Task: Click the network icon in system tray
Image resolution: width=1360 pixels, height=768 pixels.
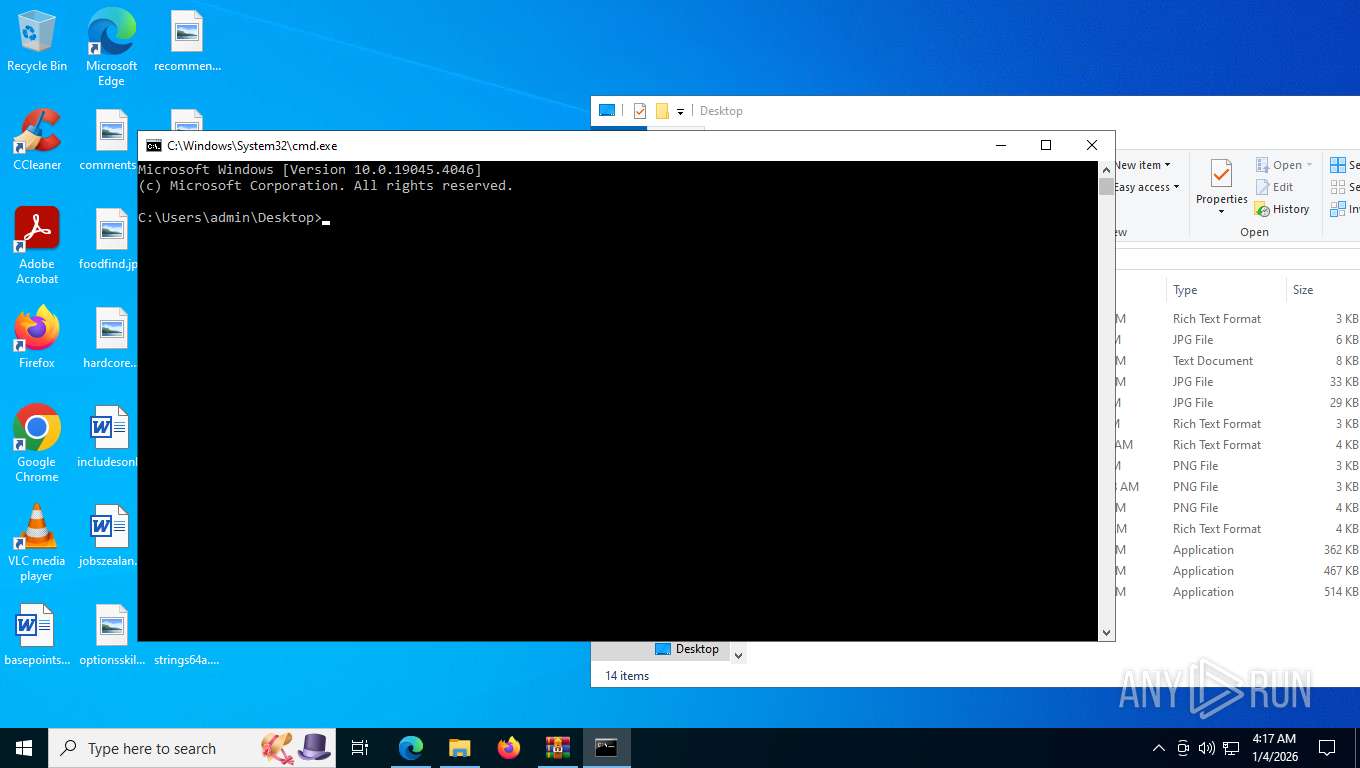Action: point(1231,748)
